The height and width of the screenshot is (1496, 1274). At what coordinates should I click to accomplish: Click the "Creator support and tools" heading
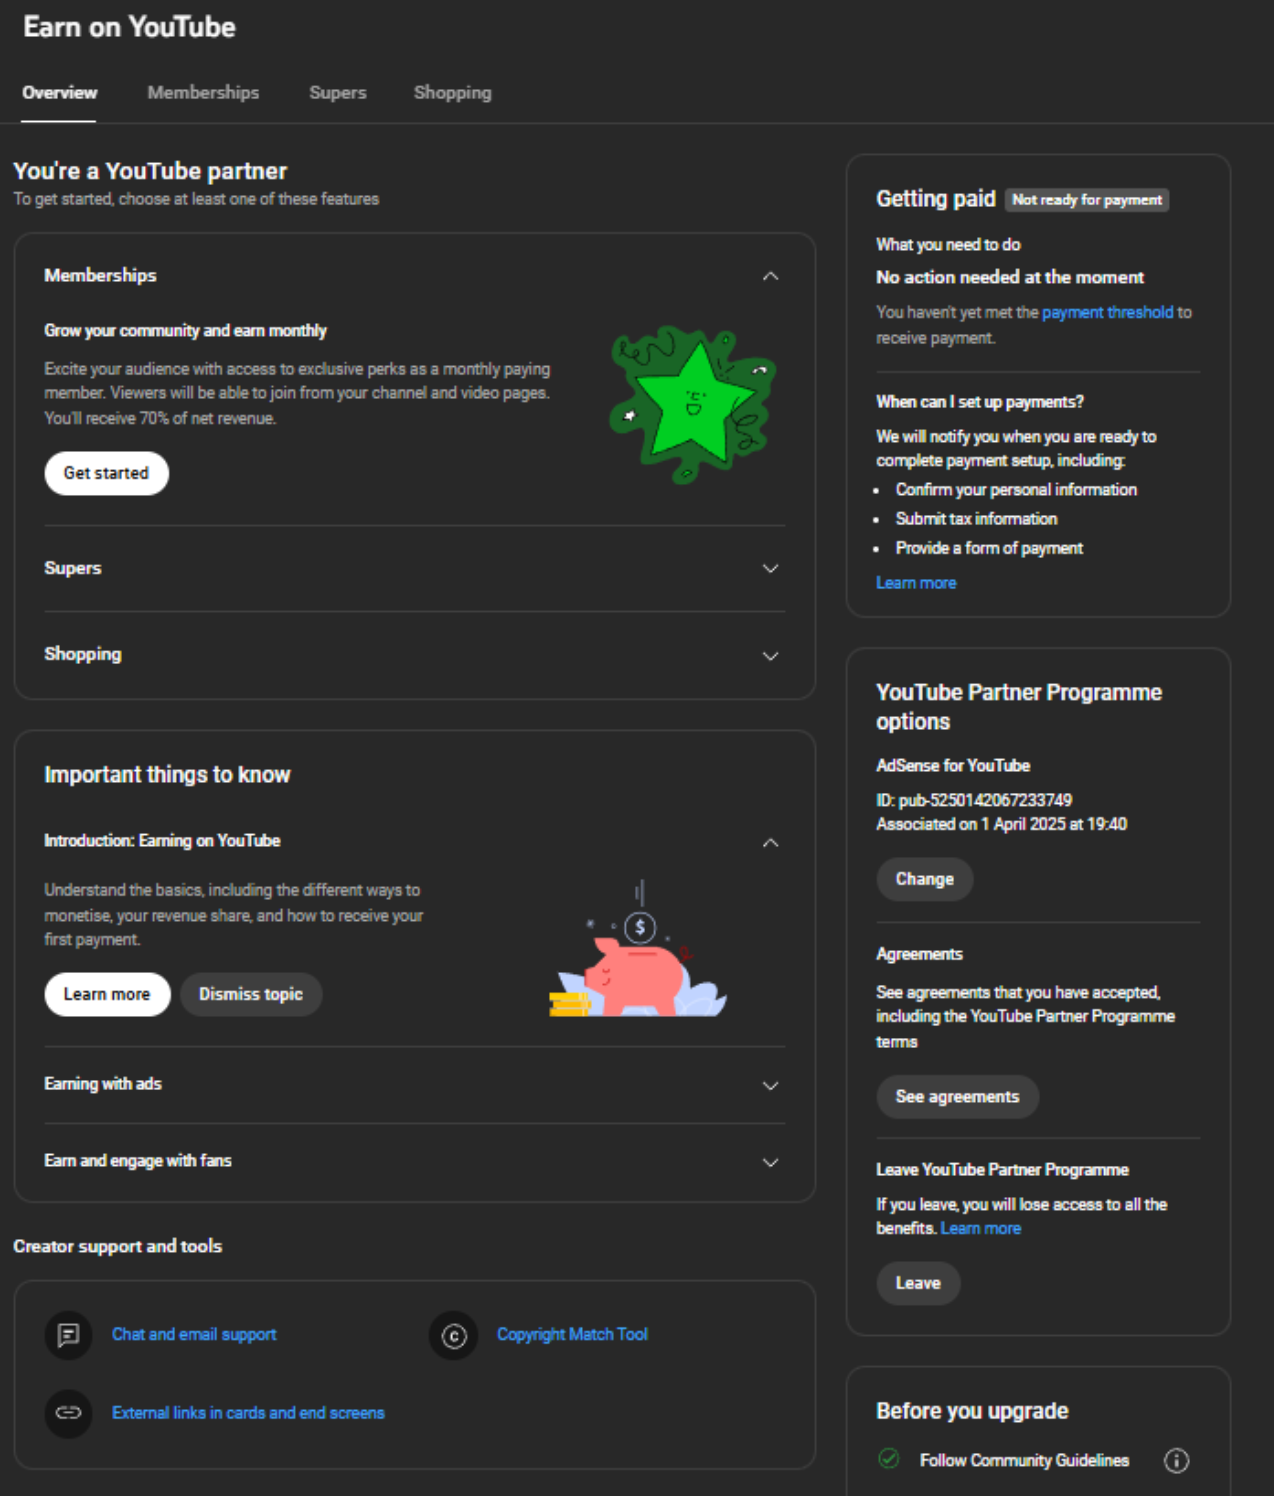click(x=117, y=1246)
